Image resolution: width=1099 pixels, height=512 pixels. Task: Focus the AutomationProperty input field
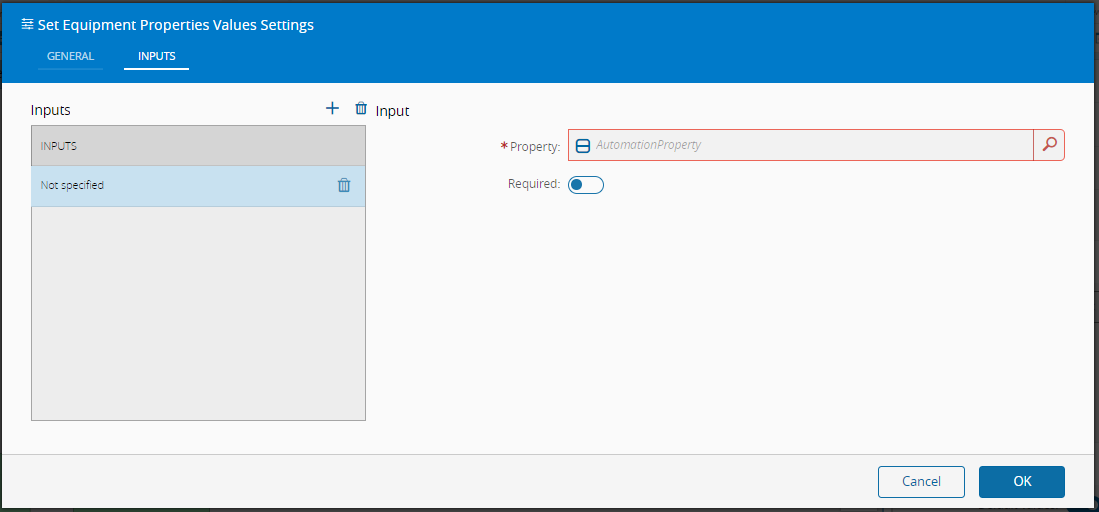coord(800,145)
